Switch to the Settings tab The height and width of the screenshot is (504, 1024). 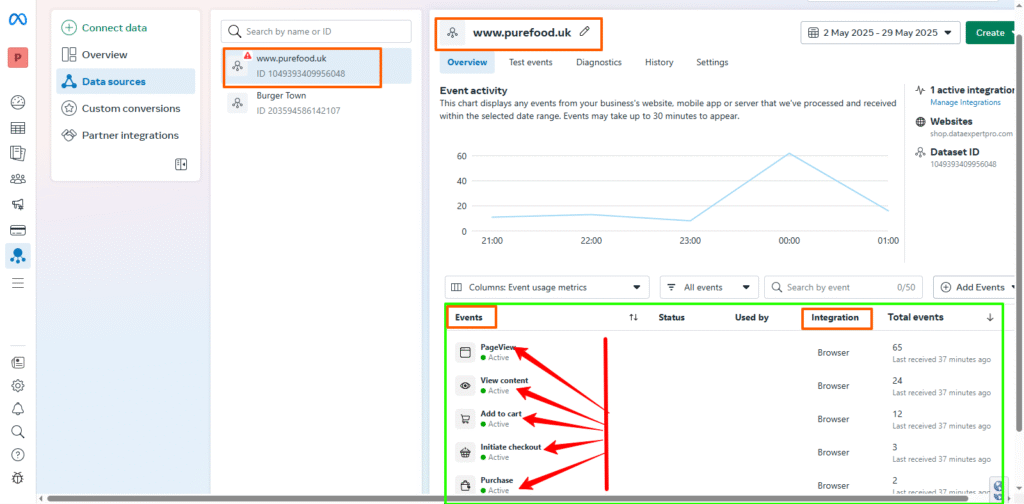(x=712, y=63)
